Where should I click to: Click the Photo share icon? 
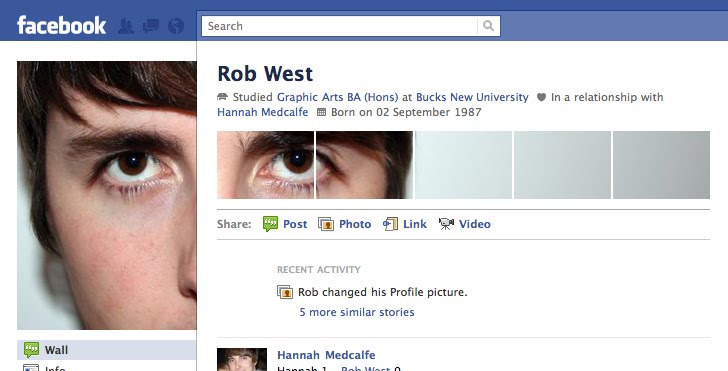[x=326, y=224]
